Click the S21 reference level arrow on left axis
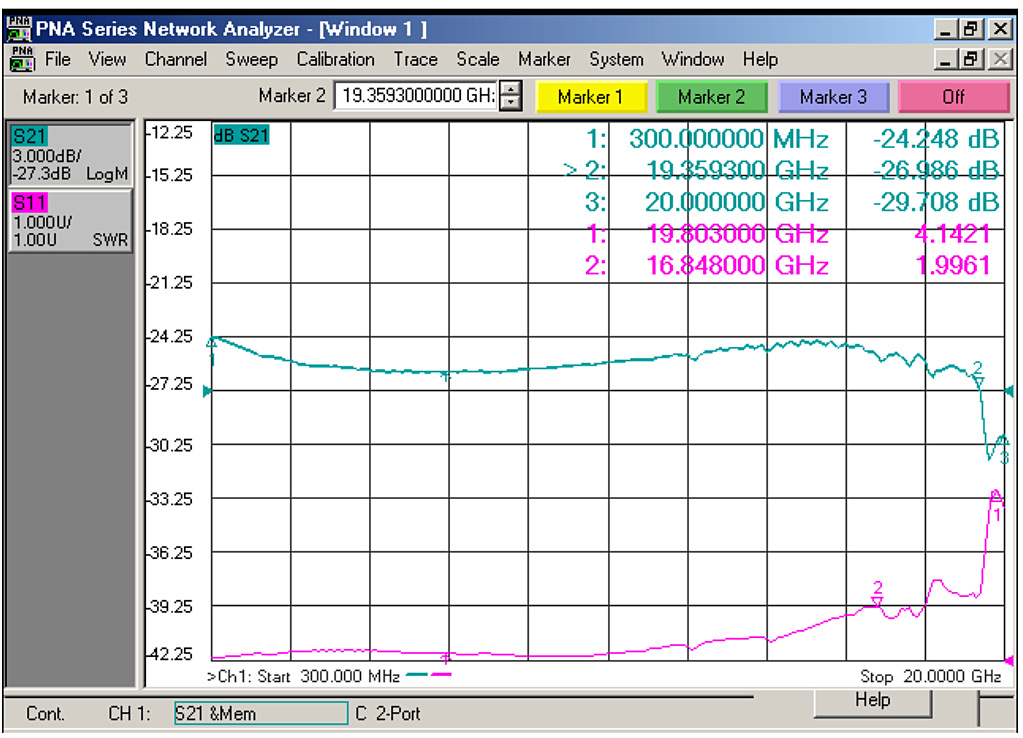Image resolution: width=1023 pixels, height=738 pixels. click(208, 392)
